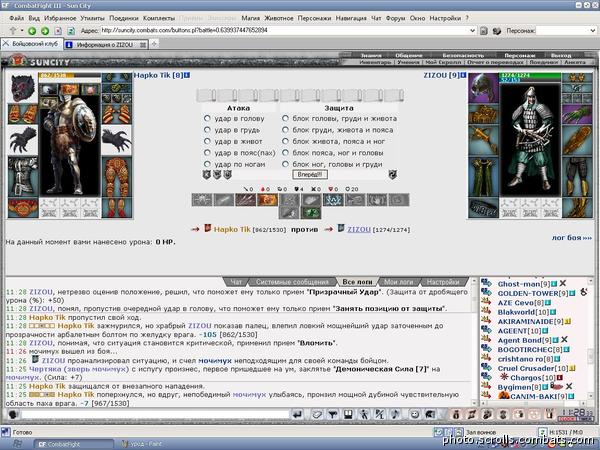This screenshot has width=600, height=450.
Task: Click ZIZOU's helmet equipment slot
Action: (483, 88)
